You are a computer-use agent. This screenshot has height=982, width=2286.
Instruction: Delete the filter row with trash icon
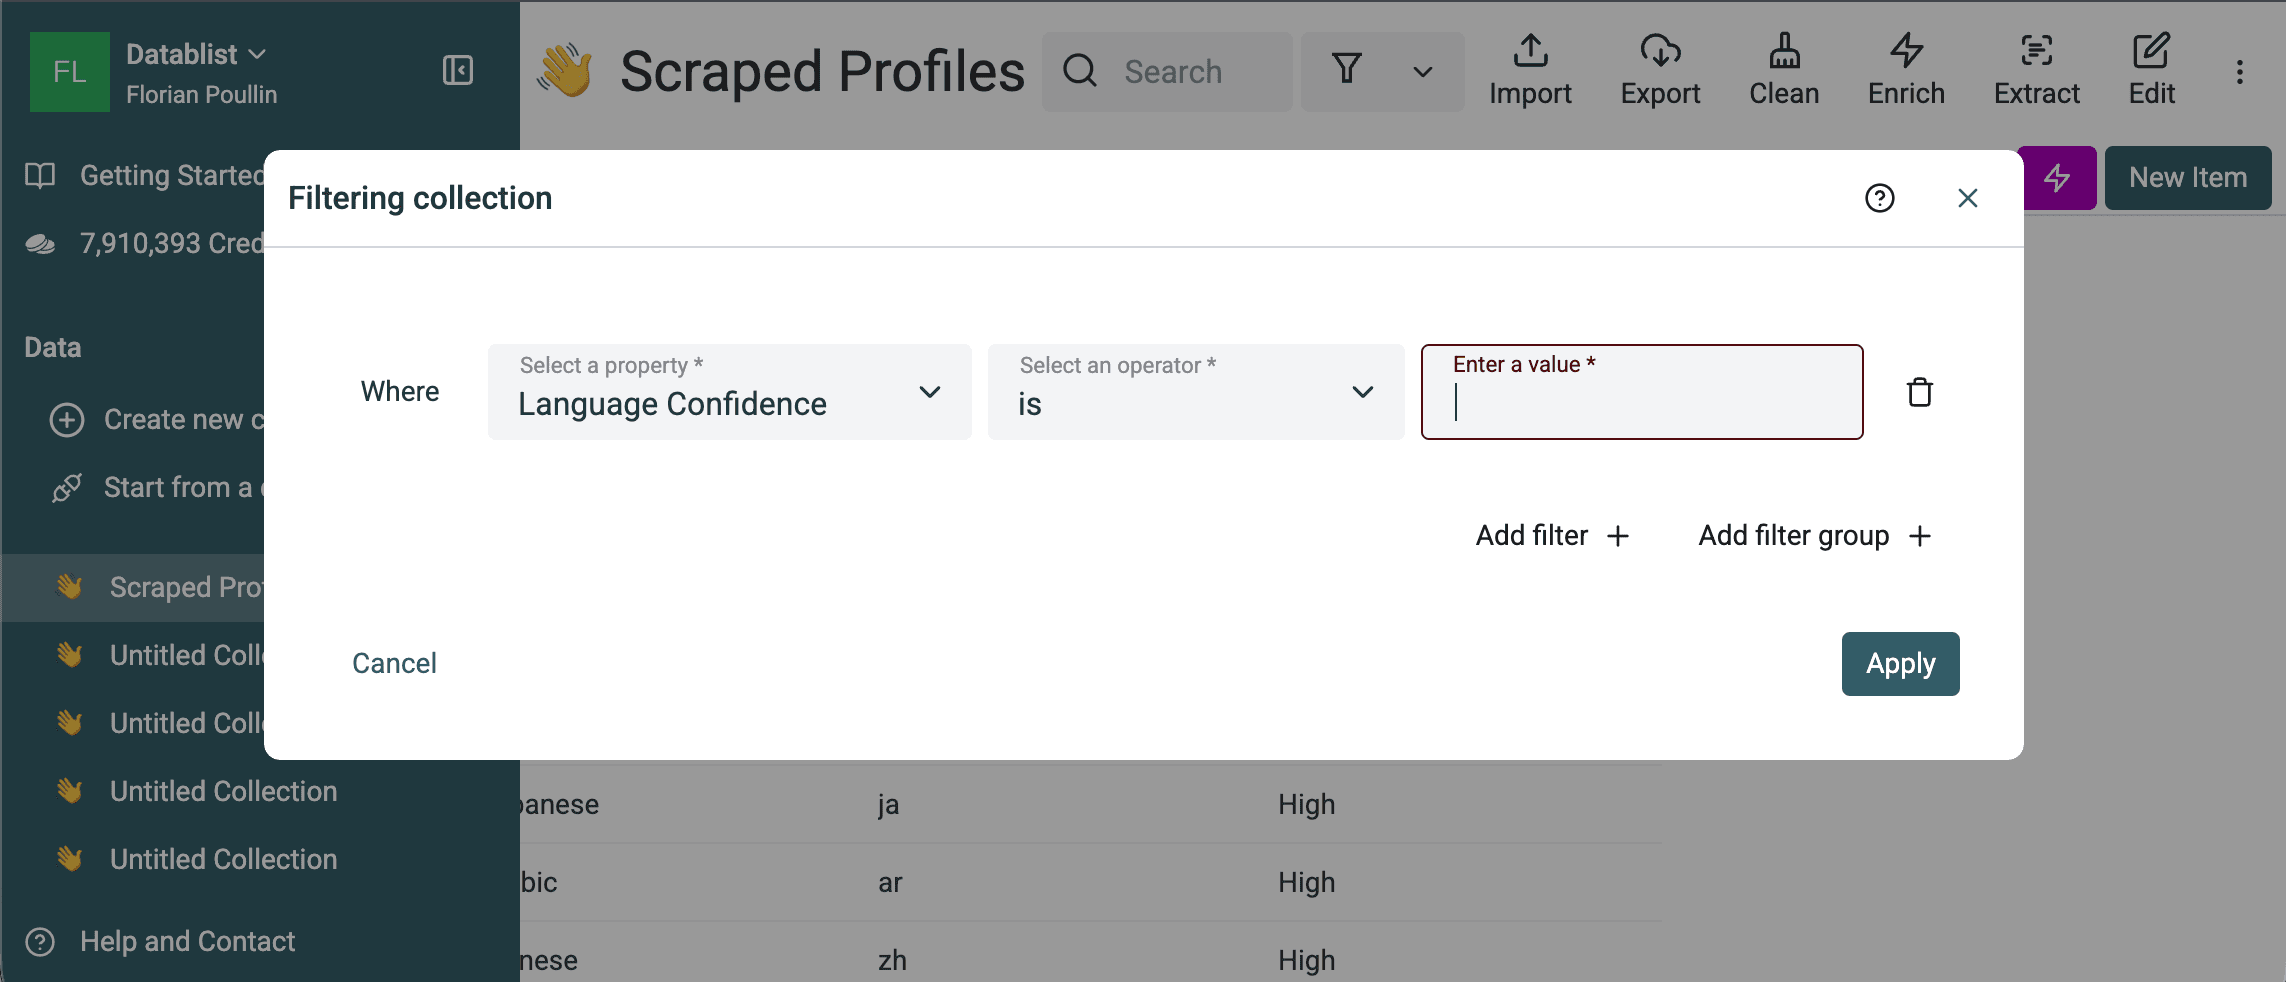pyautogui.click(x=1920, y=392)
